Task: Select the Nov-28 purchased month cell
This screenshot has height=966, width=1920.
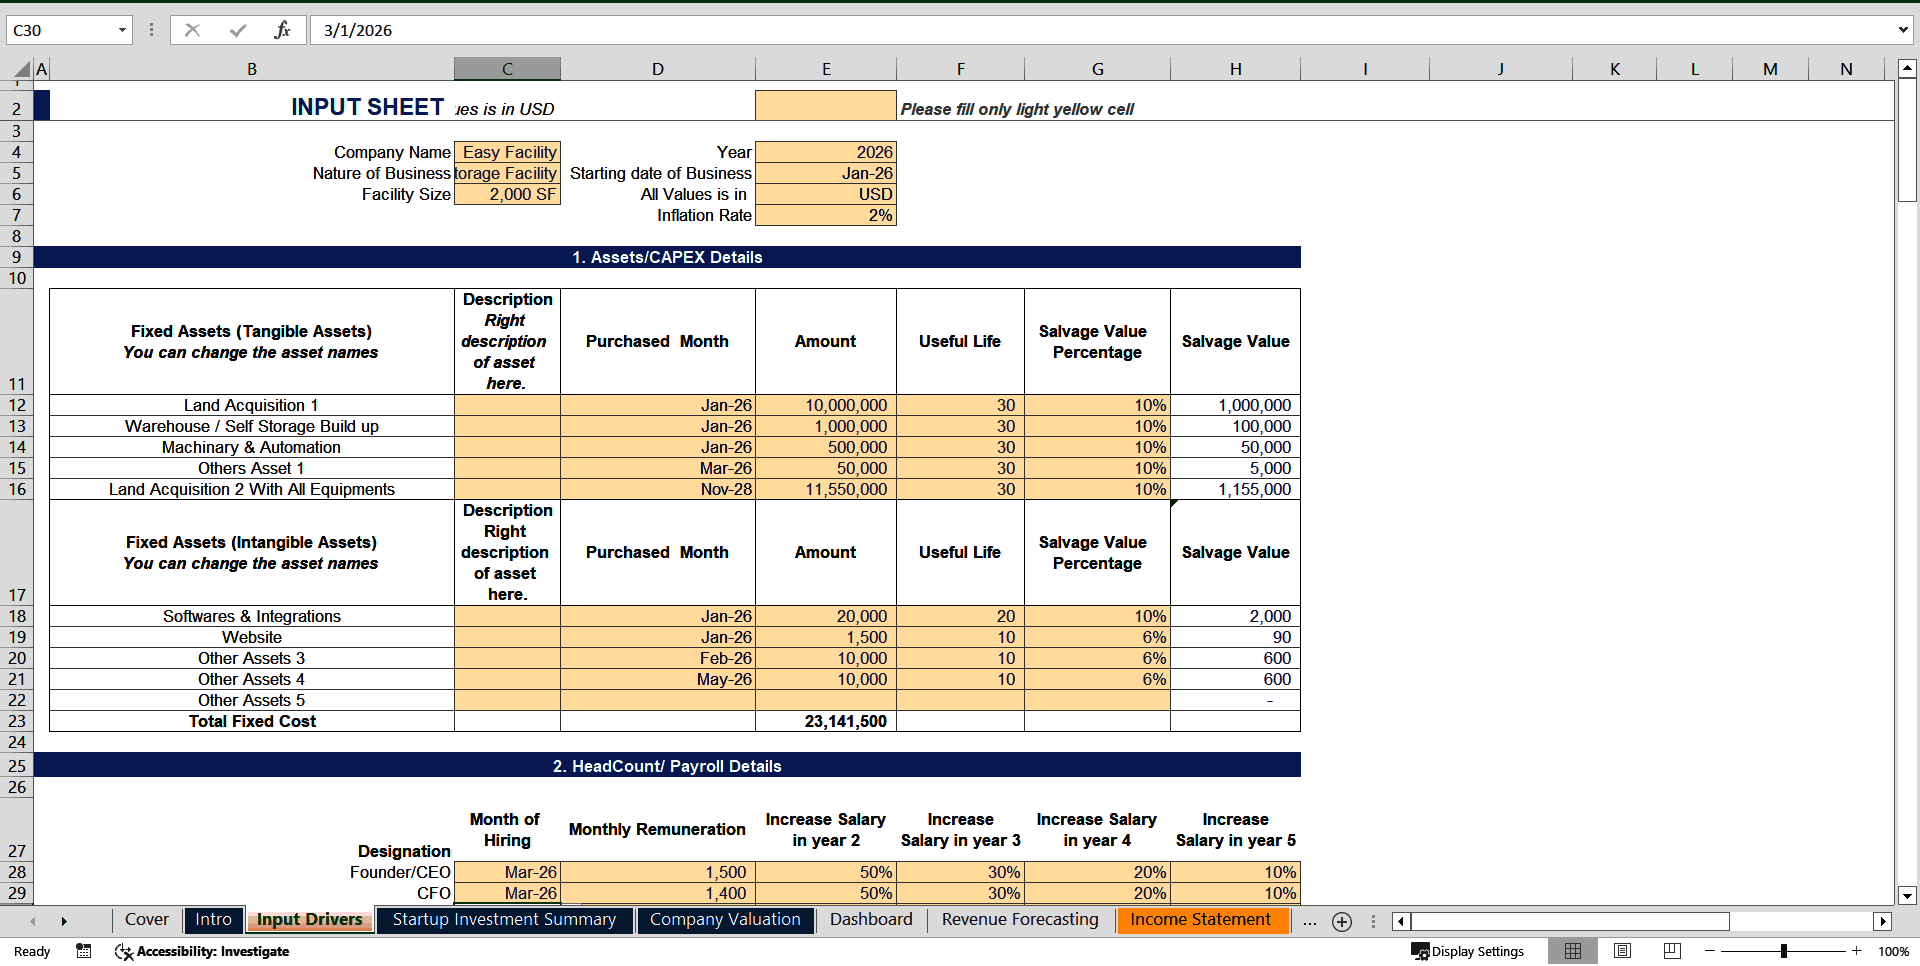Action: point(658,489)
